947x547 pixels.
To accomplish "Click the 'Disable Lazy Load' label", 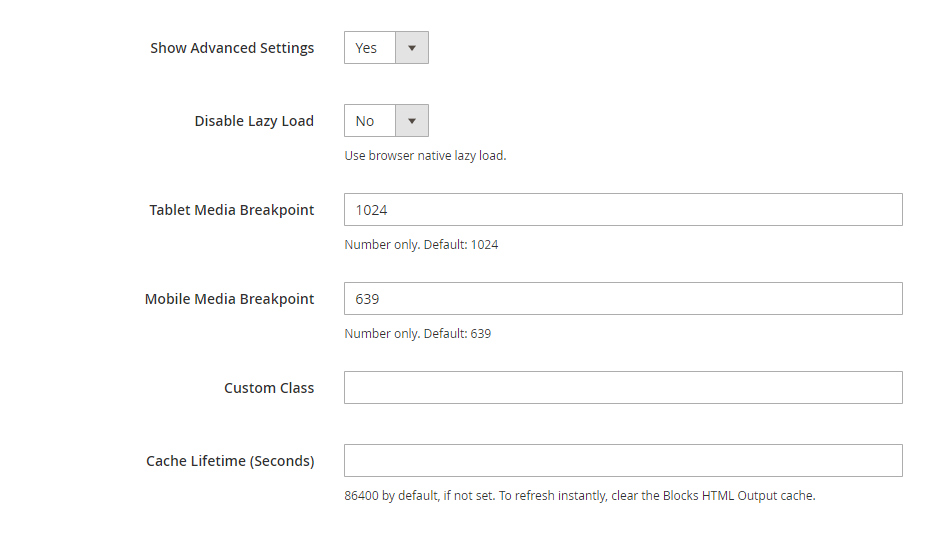I will tap(254, 121).
